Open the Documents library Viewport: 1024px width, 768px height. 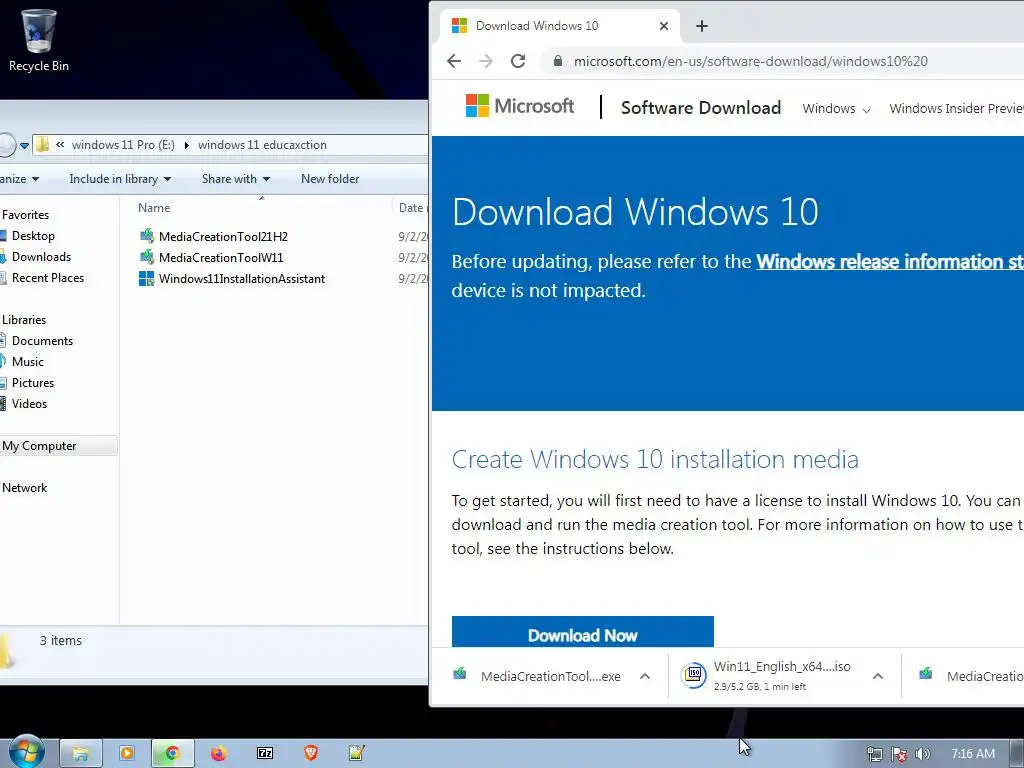click(42, 341)
